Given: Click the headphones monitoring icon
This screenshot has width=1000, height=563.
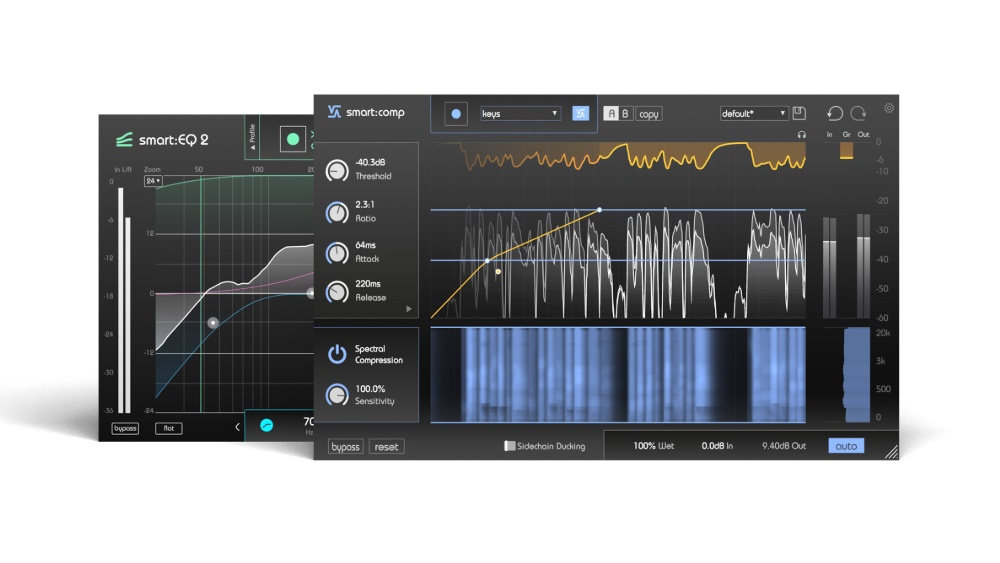Looking at the screenshot, I should (801, 134).
